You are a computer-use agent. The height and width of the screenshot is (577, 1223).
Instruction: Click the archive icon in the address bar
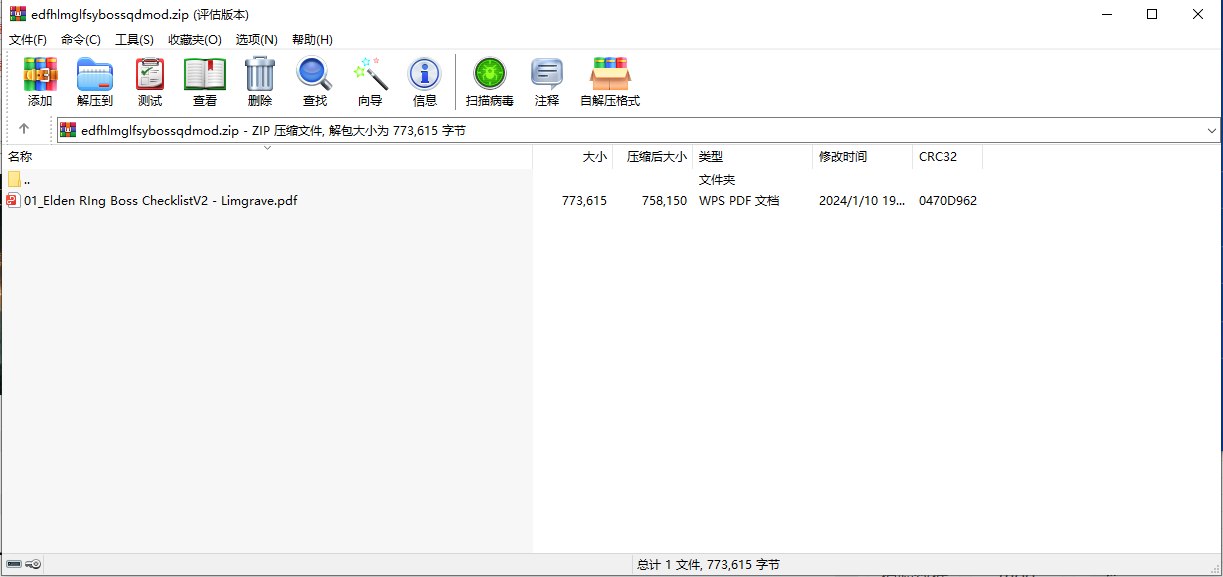pyautogui.click(x=68, y=130)
